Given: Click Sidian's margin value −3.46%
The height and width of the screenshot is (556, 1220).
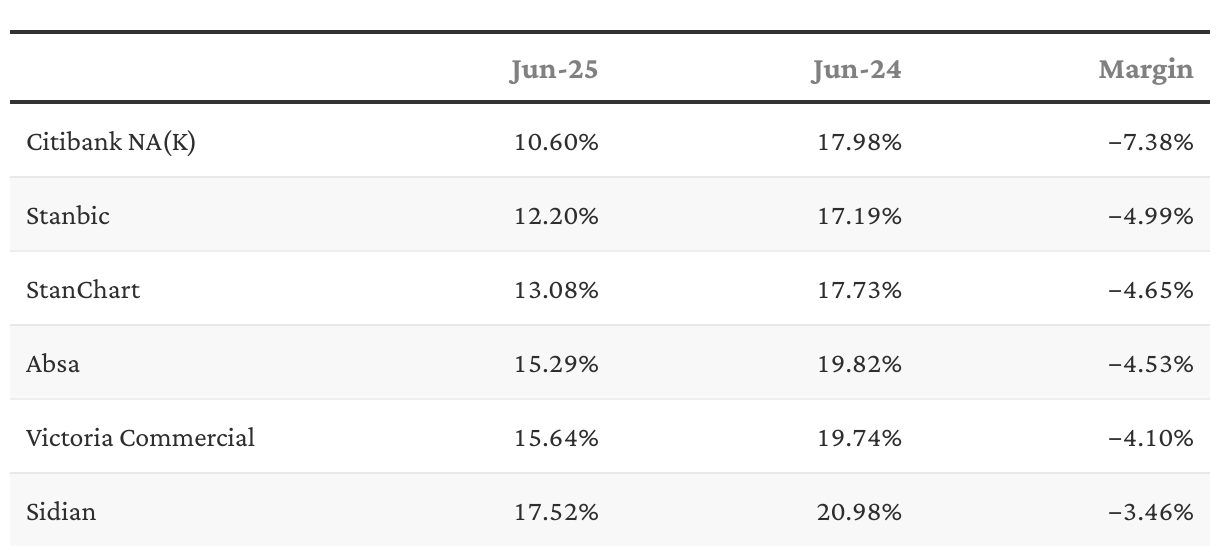Looking at the screenshot, I should pos(1151,512).
